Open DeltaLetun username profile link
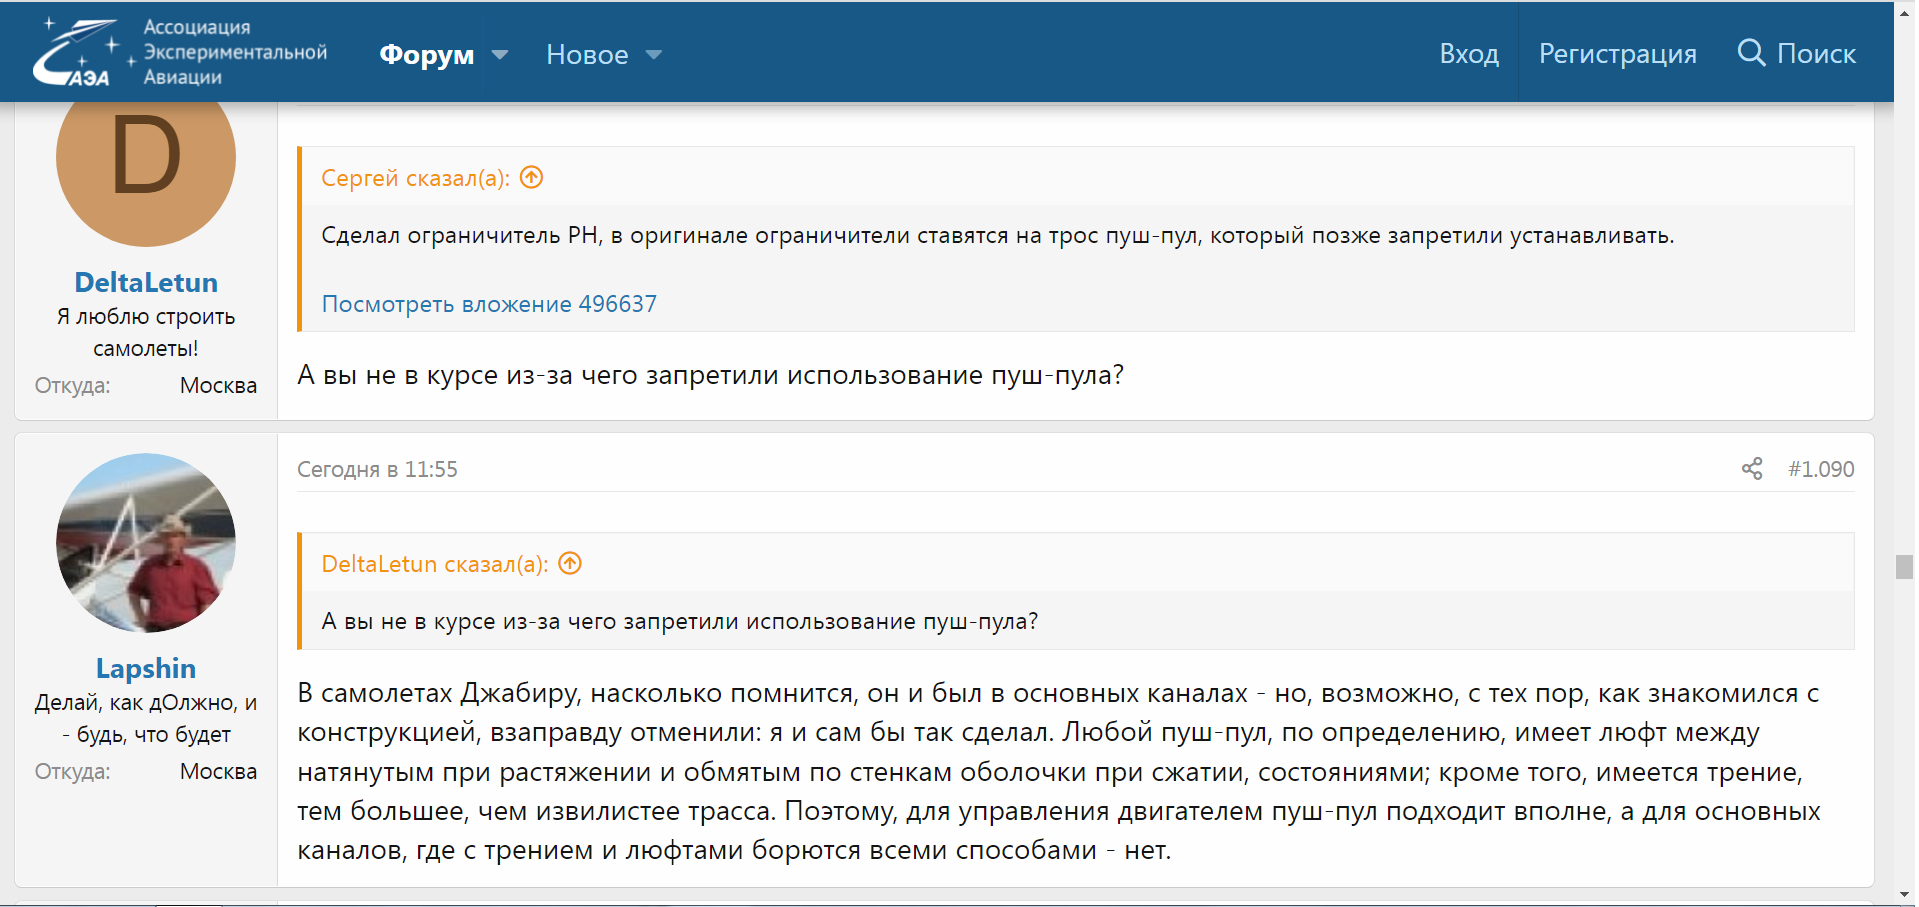The image size is (1919, 907). pos(146,283)
